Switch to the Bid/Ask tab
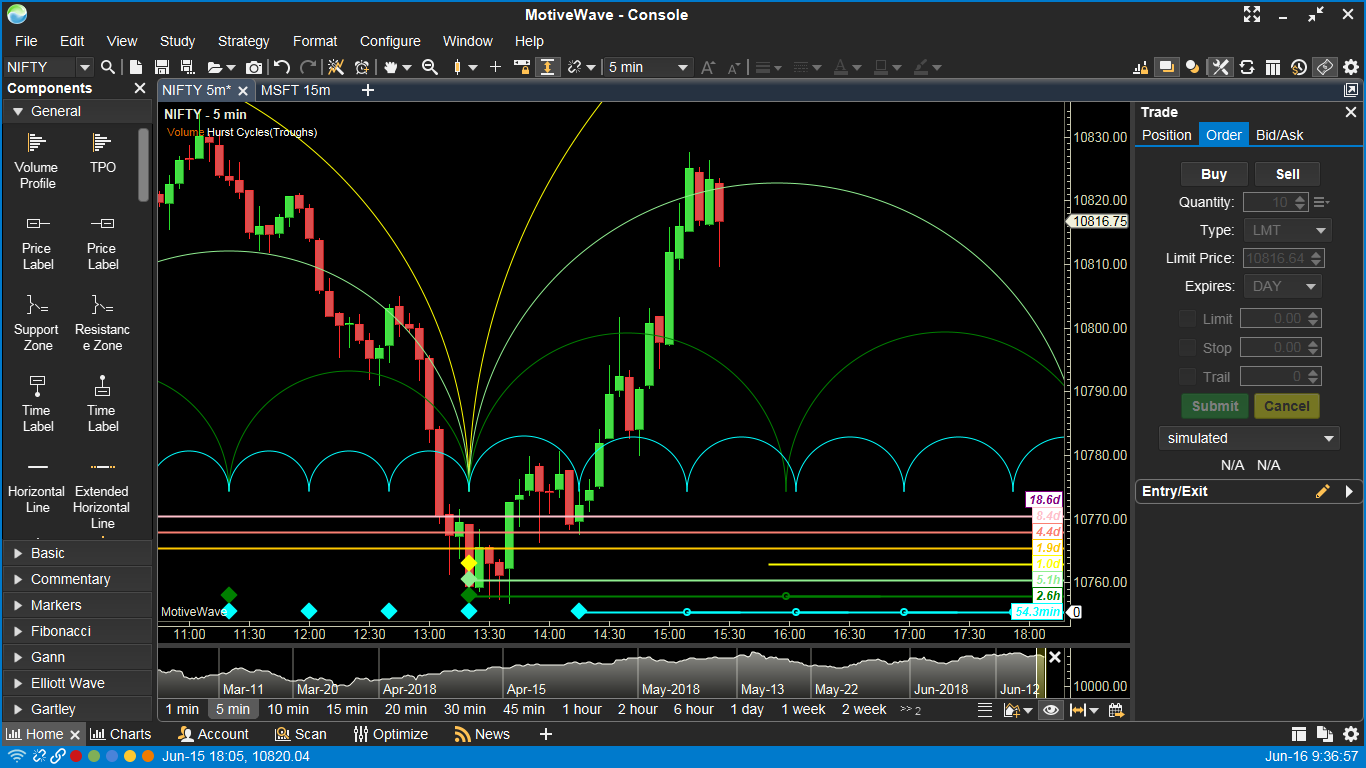 tap(1280, 135)
